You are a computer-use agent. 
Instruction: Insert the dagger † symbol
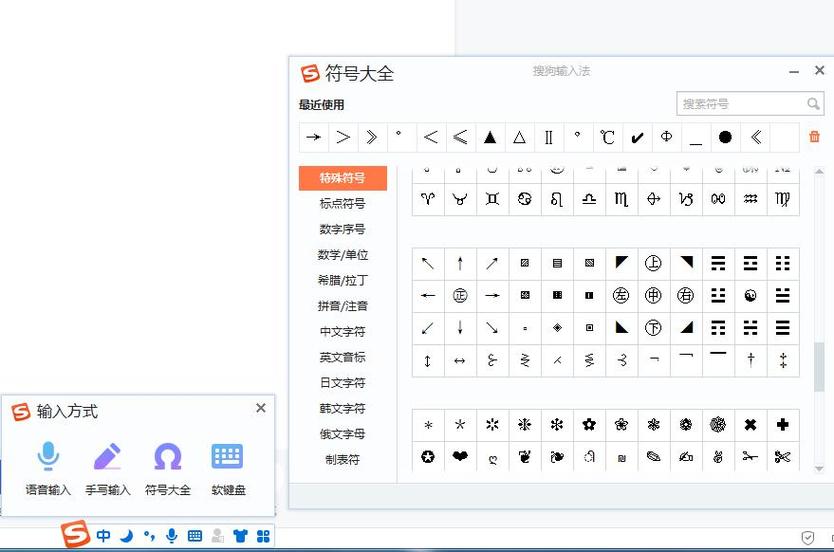[x=750, y=361]
